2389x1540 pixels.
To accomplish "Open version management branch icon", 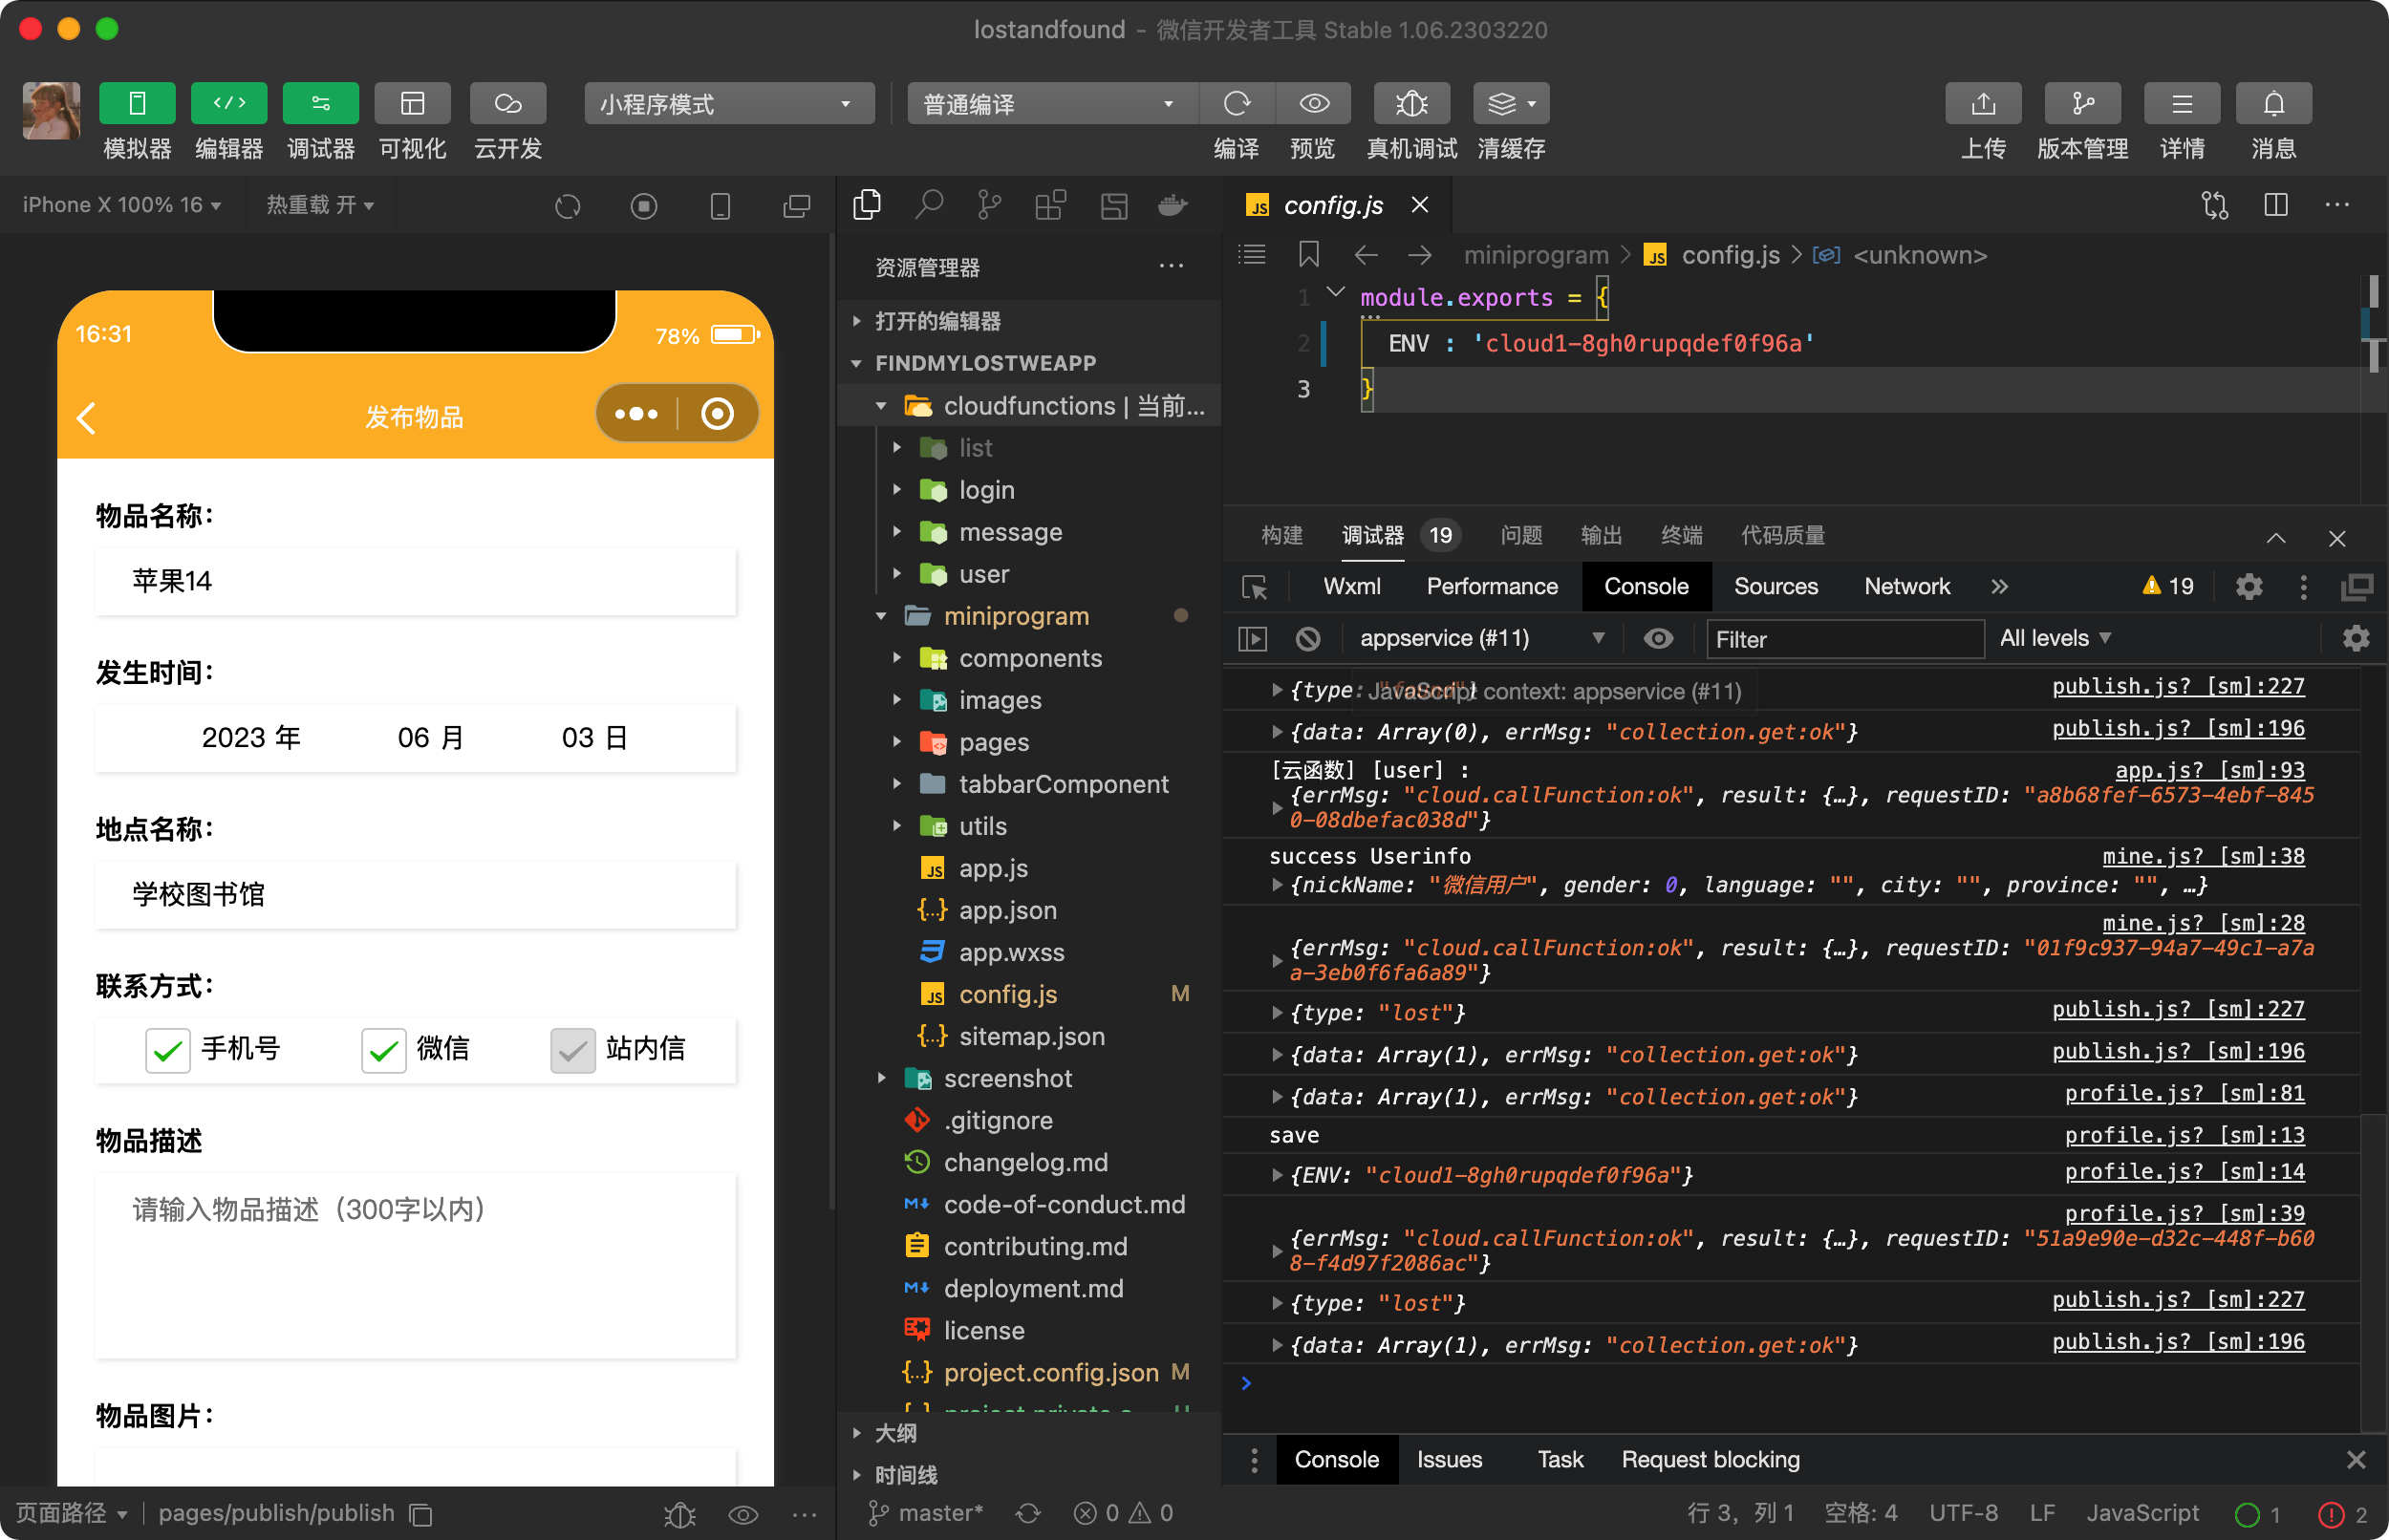I will 2082,104.
